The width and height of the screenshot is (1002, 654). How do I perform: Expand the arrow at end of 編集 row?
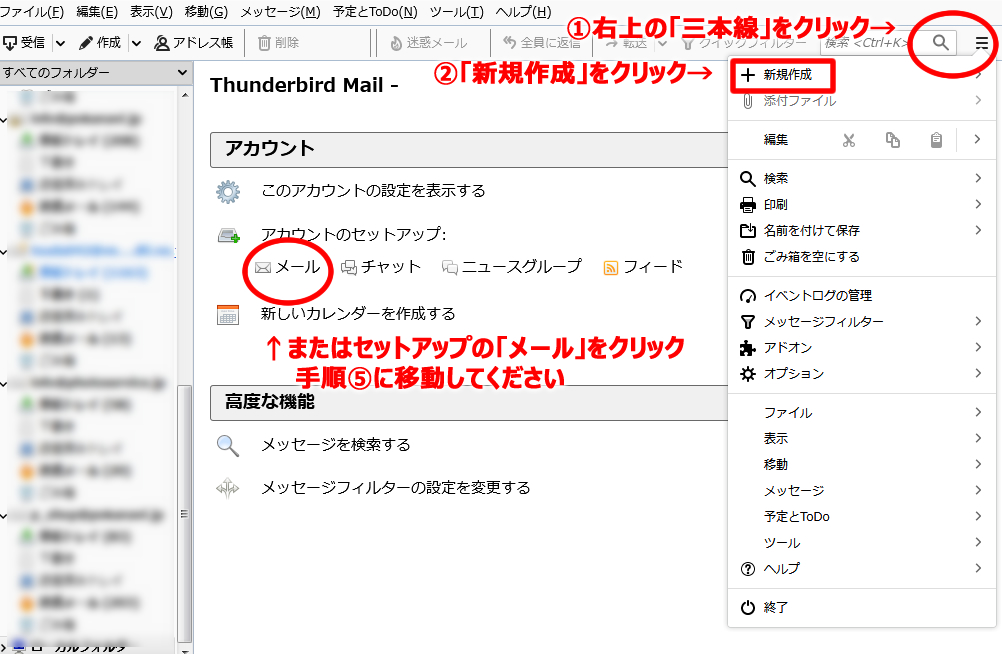[977, 139]
